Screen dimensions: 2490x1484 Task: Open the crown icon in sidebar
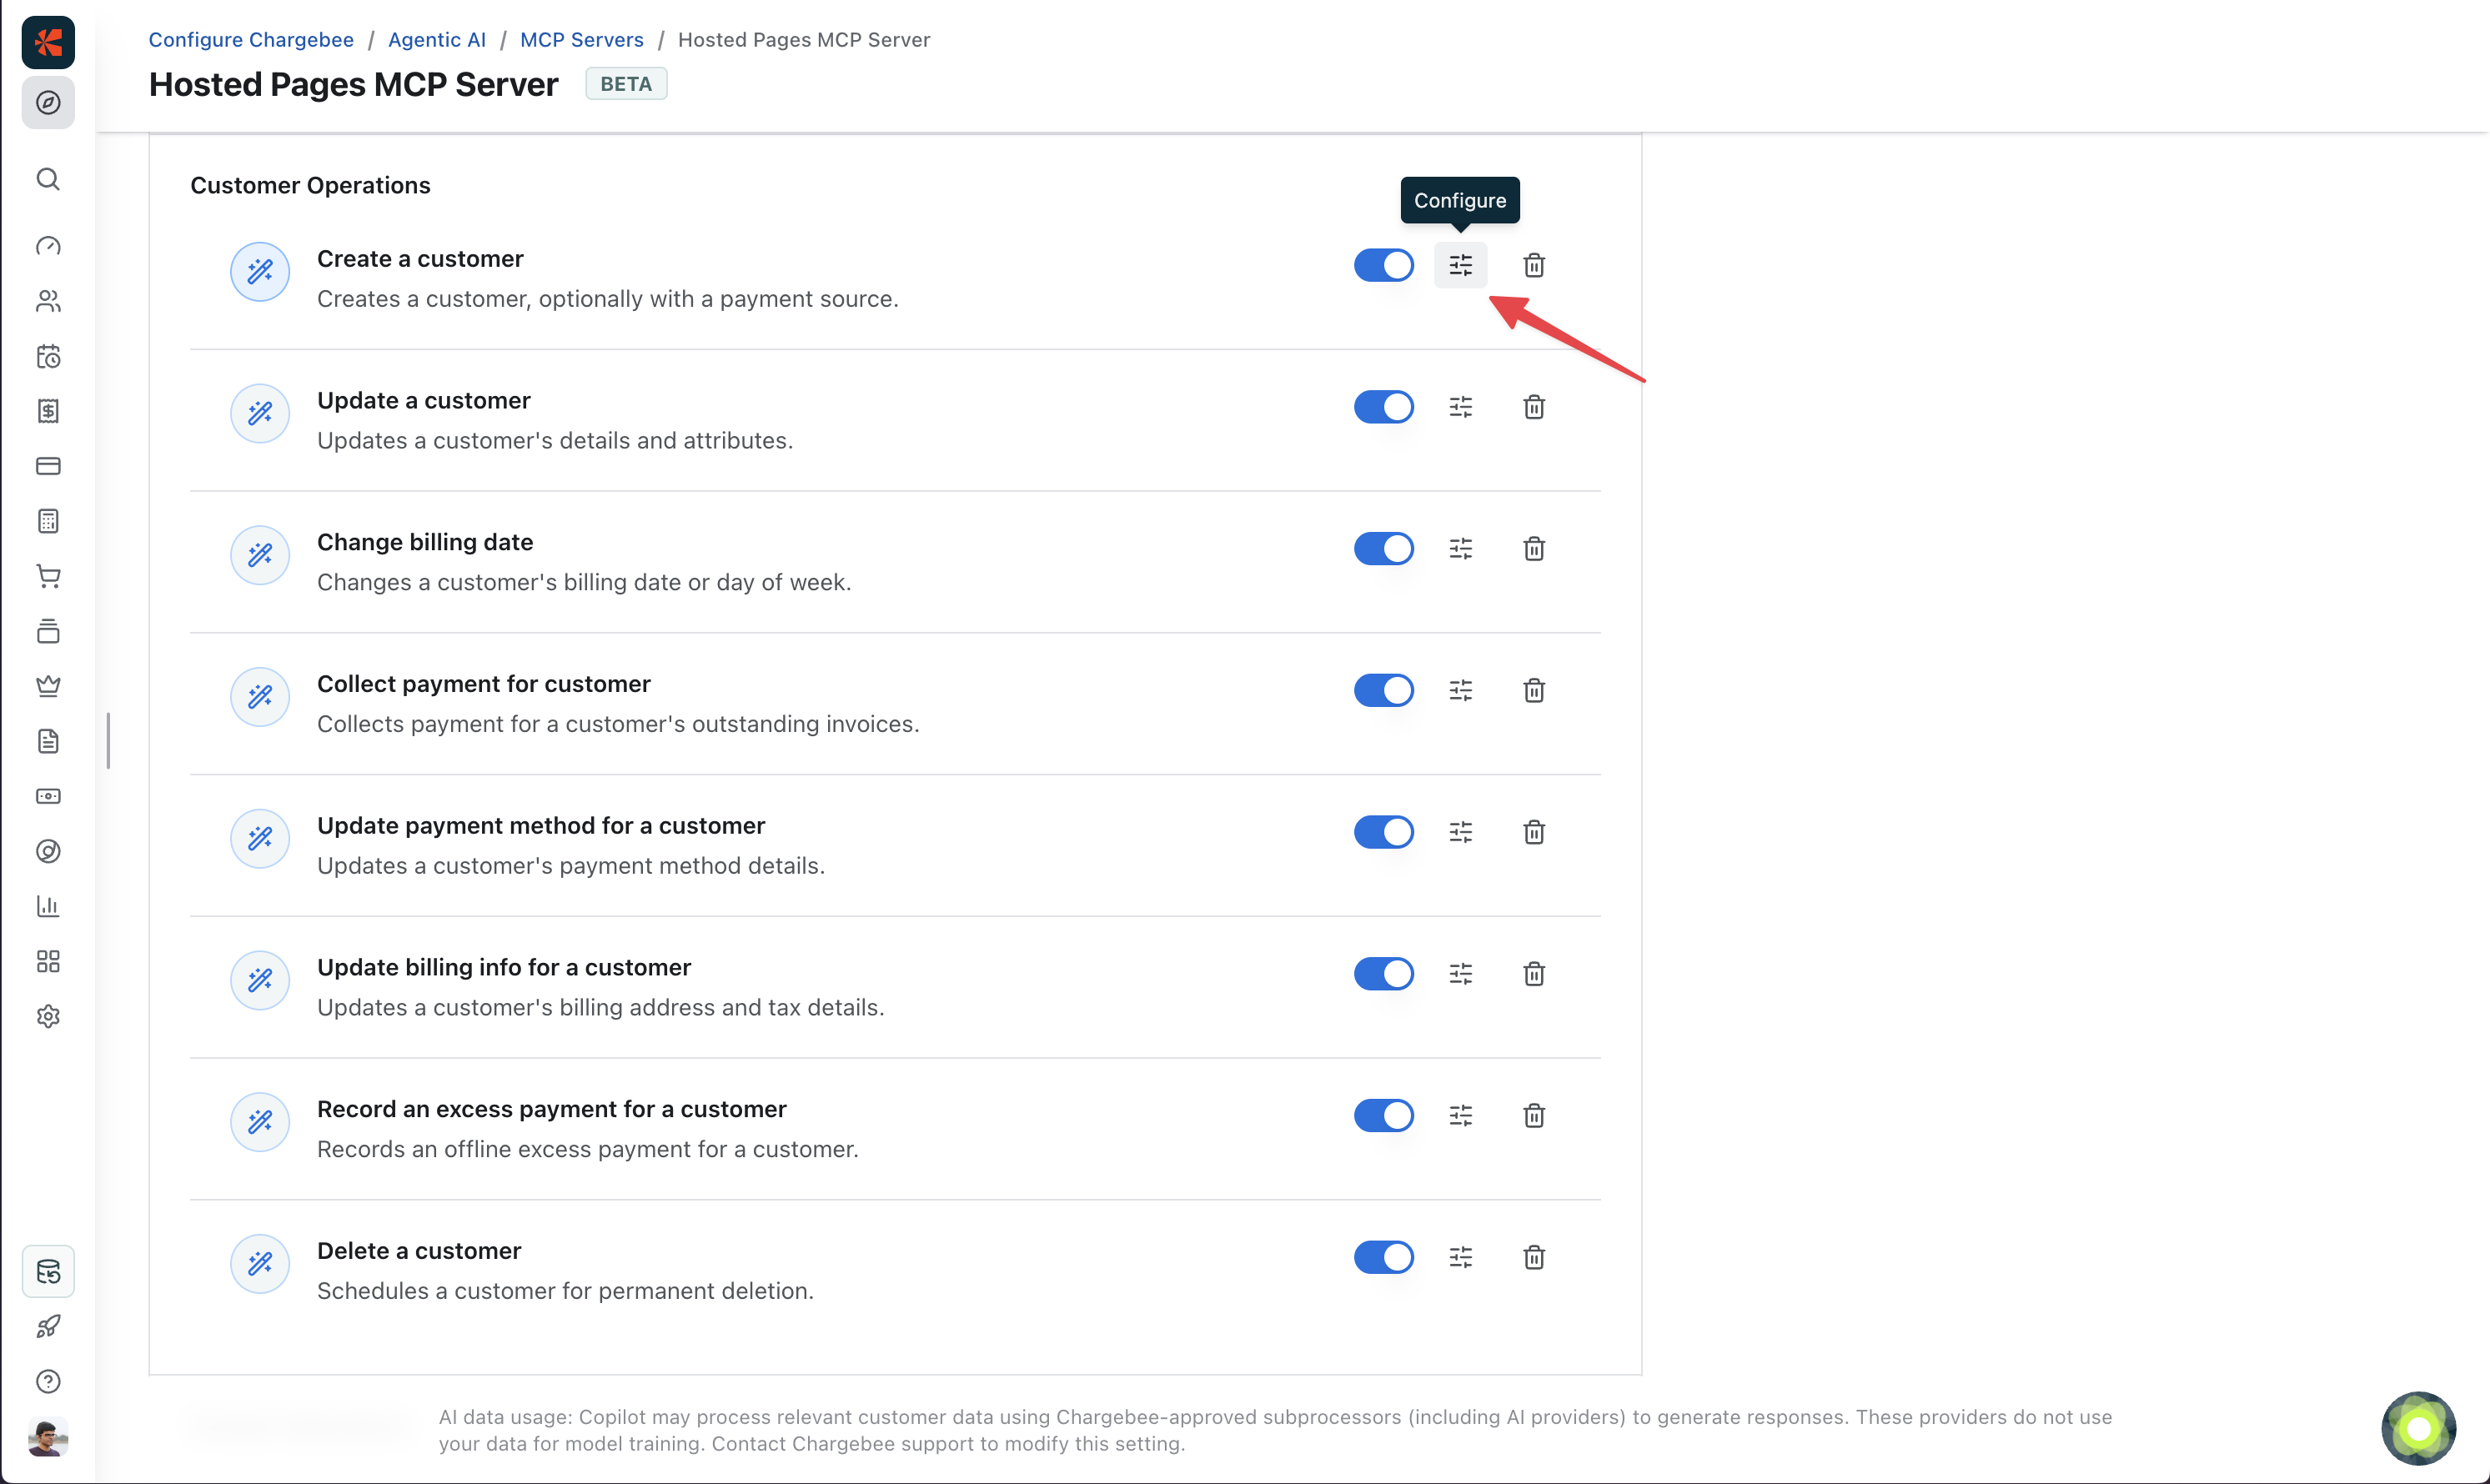[x=48, y=686]
